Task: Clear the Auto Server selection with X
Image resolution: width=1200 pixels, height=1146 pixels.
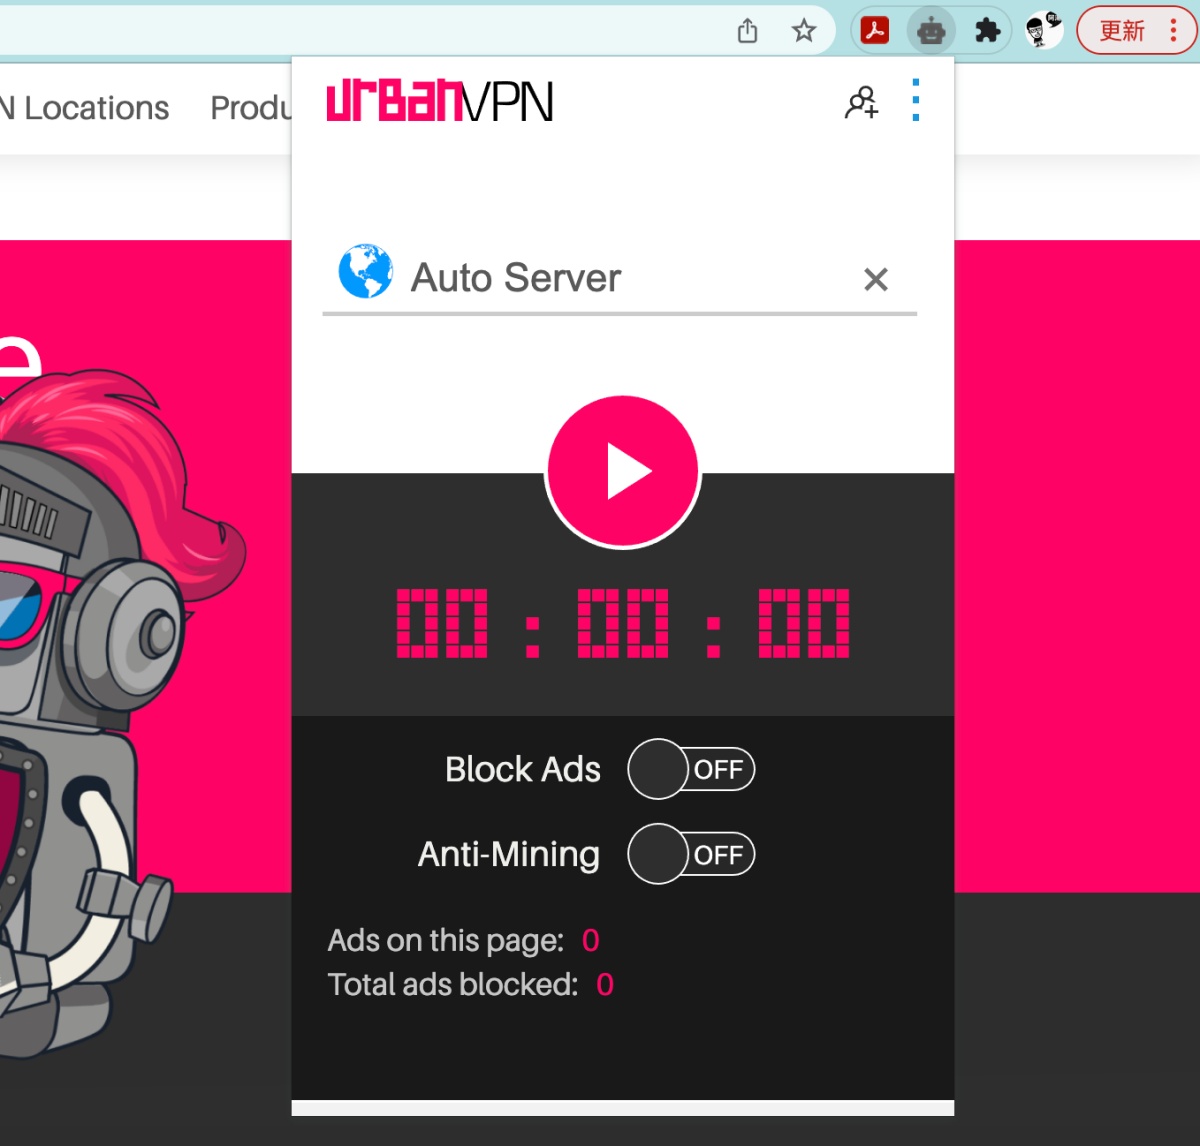Action: 876,279
